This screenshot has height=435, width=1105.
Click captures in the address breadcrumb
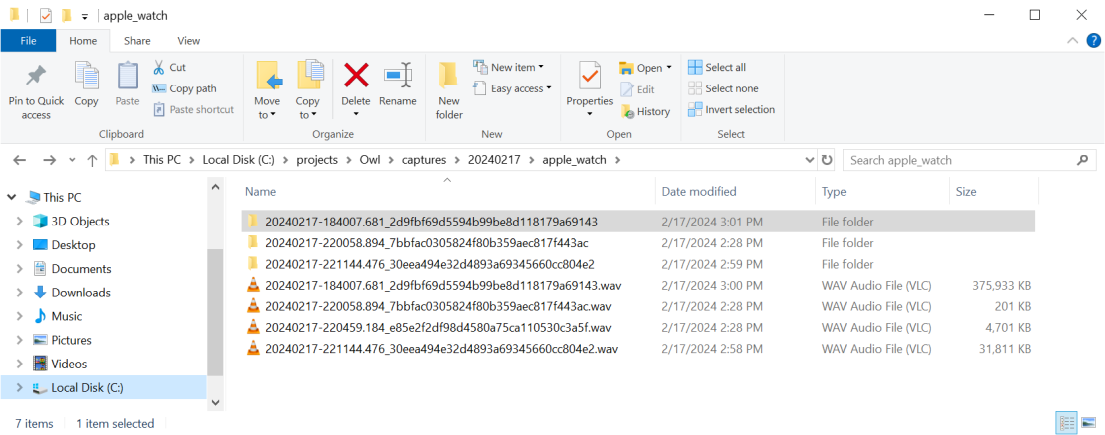click(424, 160)
